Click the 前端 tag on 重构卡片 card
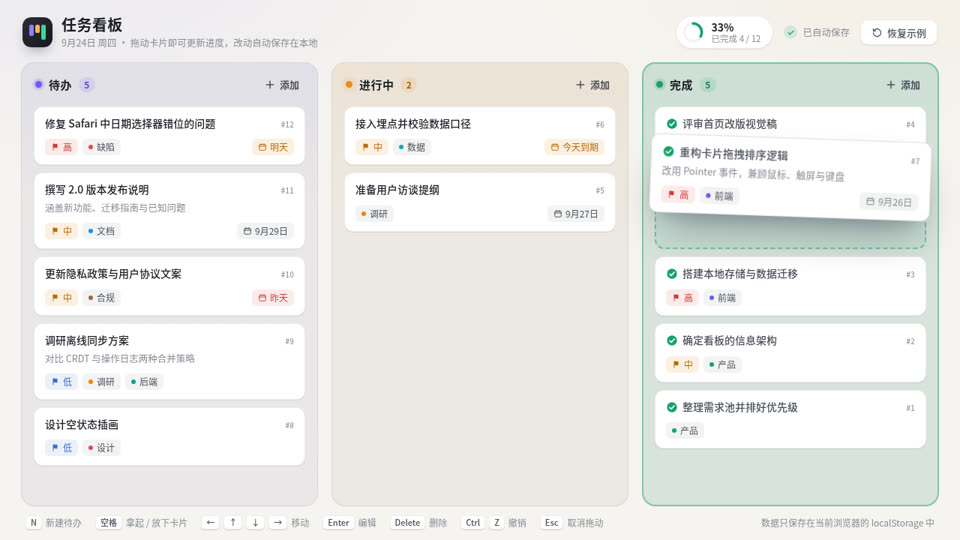 719,196
